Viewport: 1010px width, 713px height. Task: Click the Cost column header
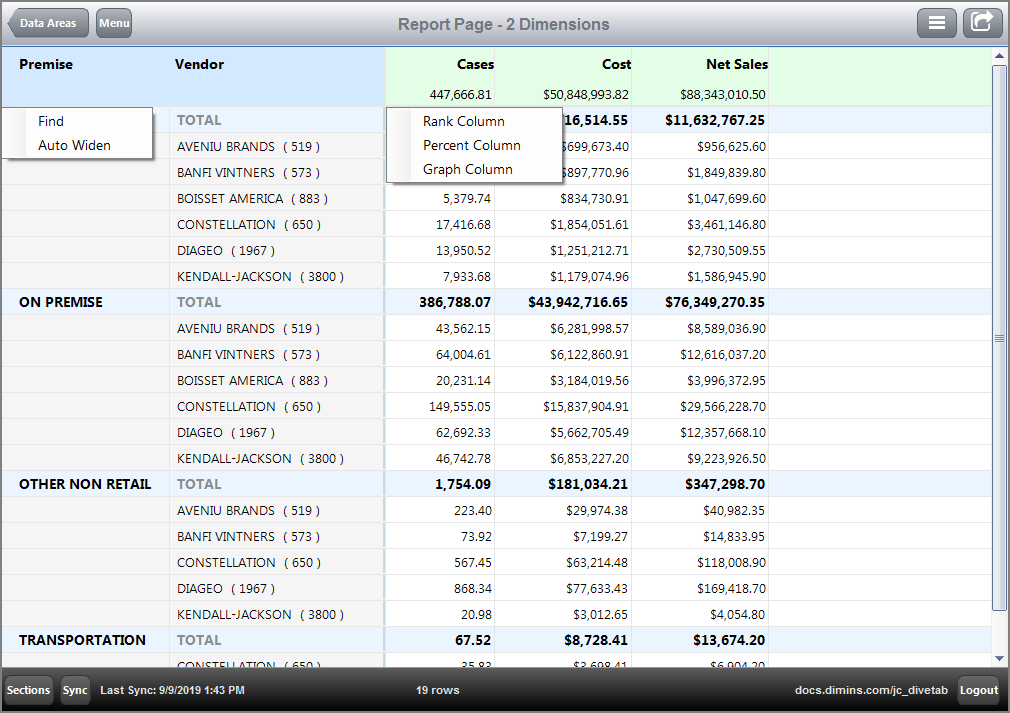pyautogui.click(x=616, y=64)
